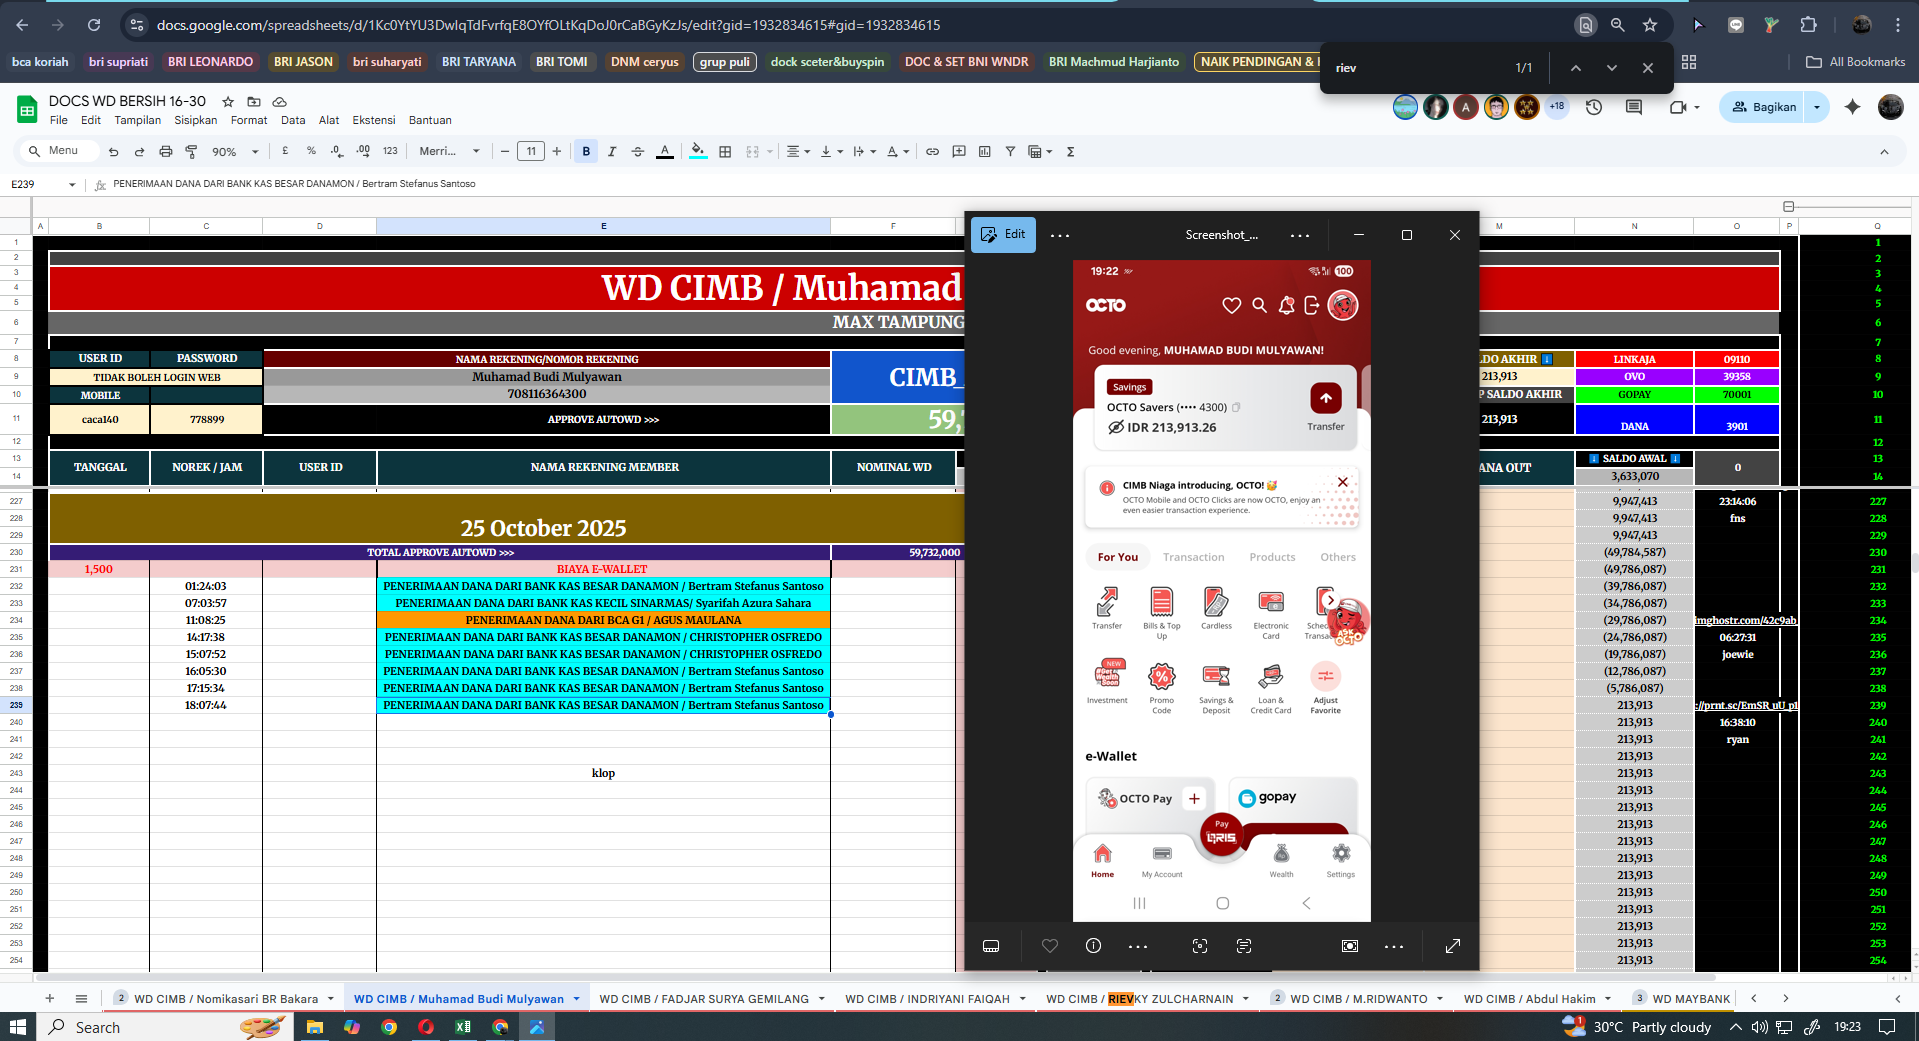The image size is (1919, 1041).
Task: Select cell 'PENERIMAAN DANA DARI BANK BCA G1 / AGUS MAULANA'
Action: click(603, 620)
